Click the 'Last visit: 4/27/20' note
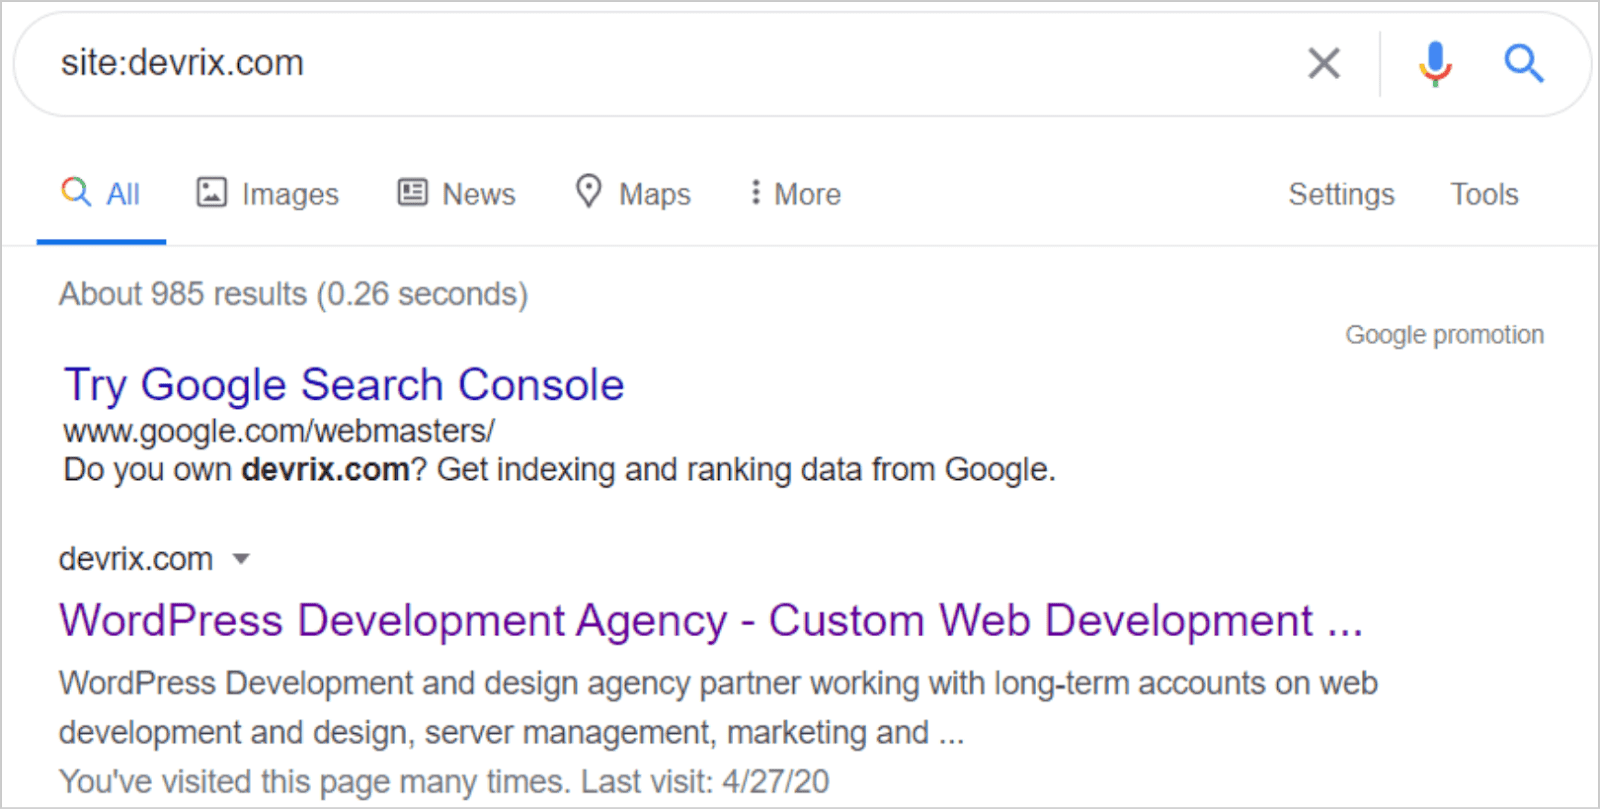 point(705,782)
